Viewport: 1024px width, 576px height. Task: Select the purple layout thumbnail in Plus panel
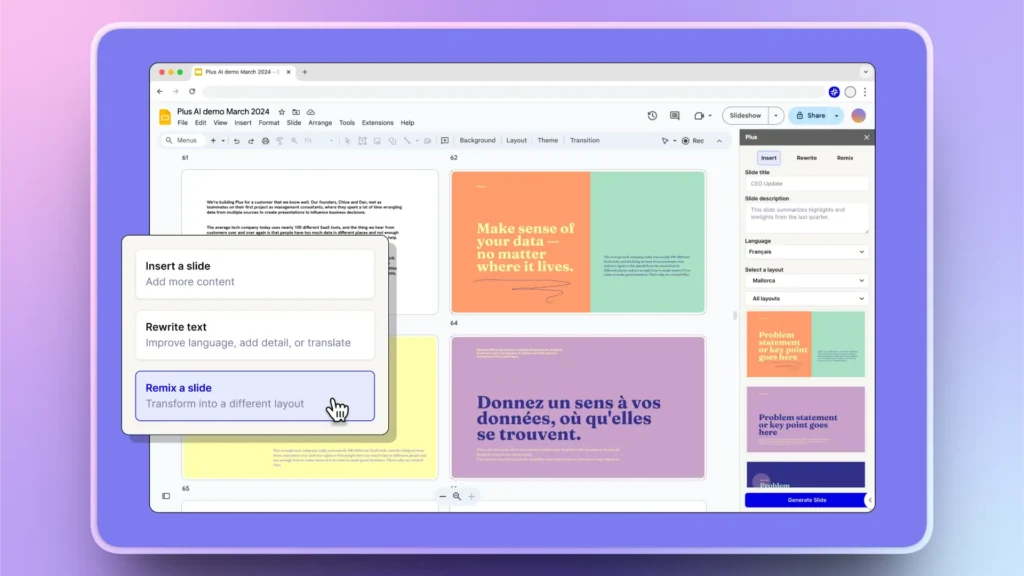pos(805,419)
